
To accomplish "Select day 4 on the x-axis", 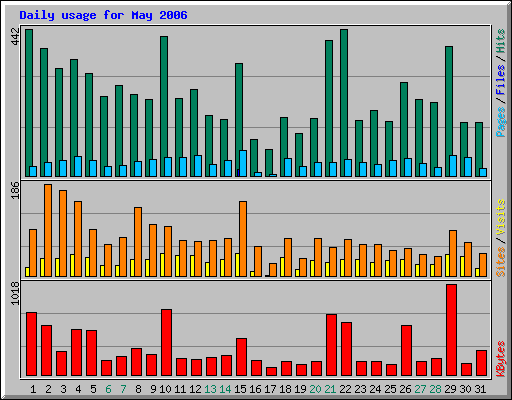I will [78, 389].
